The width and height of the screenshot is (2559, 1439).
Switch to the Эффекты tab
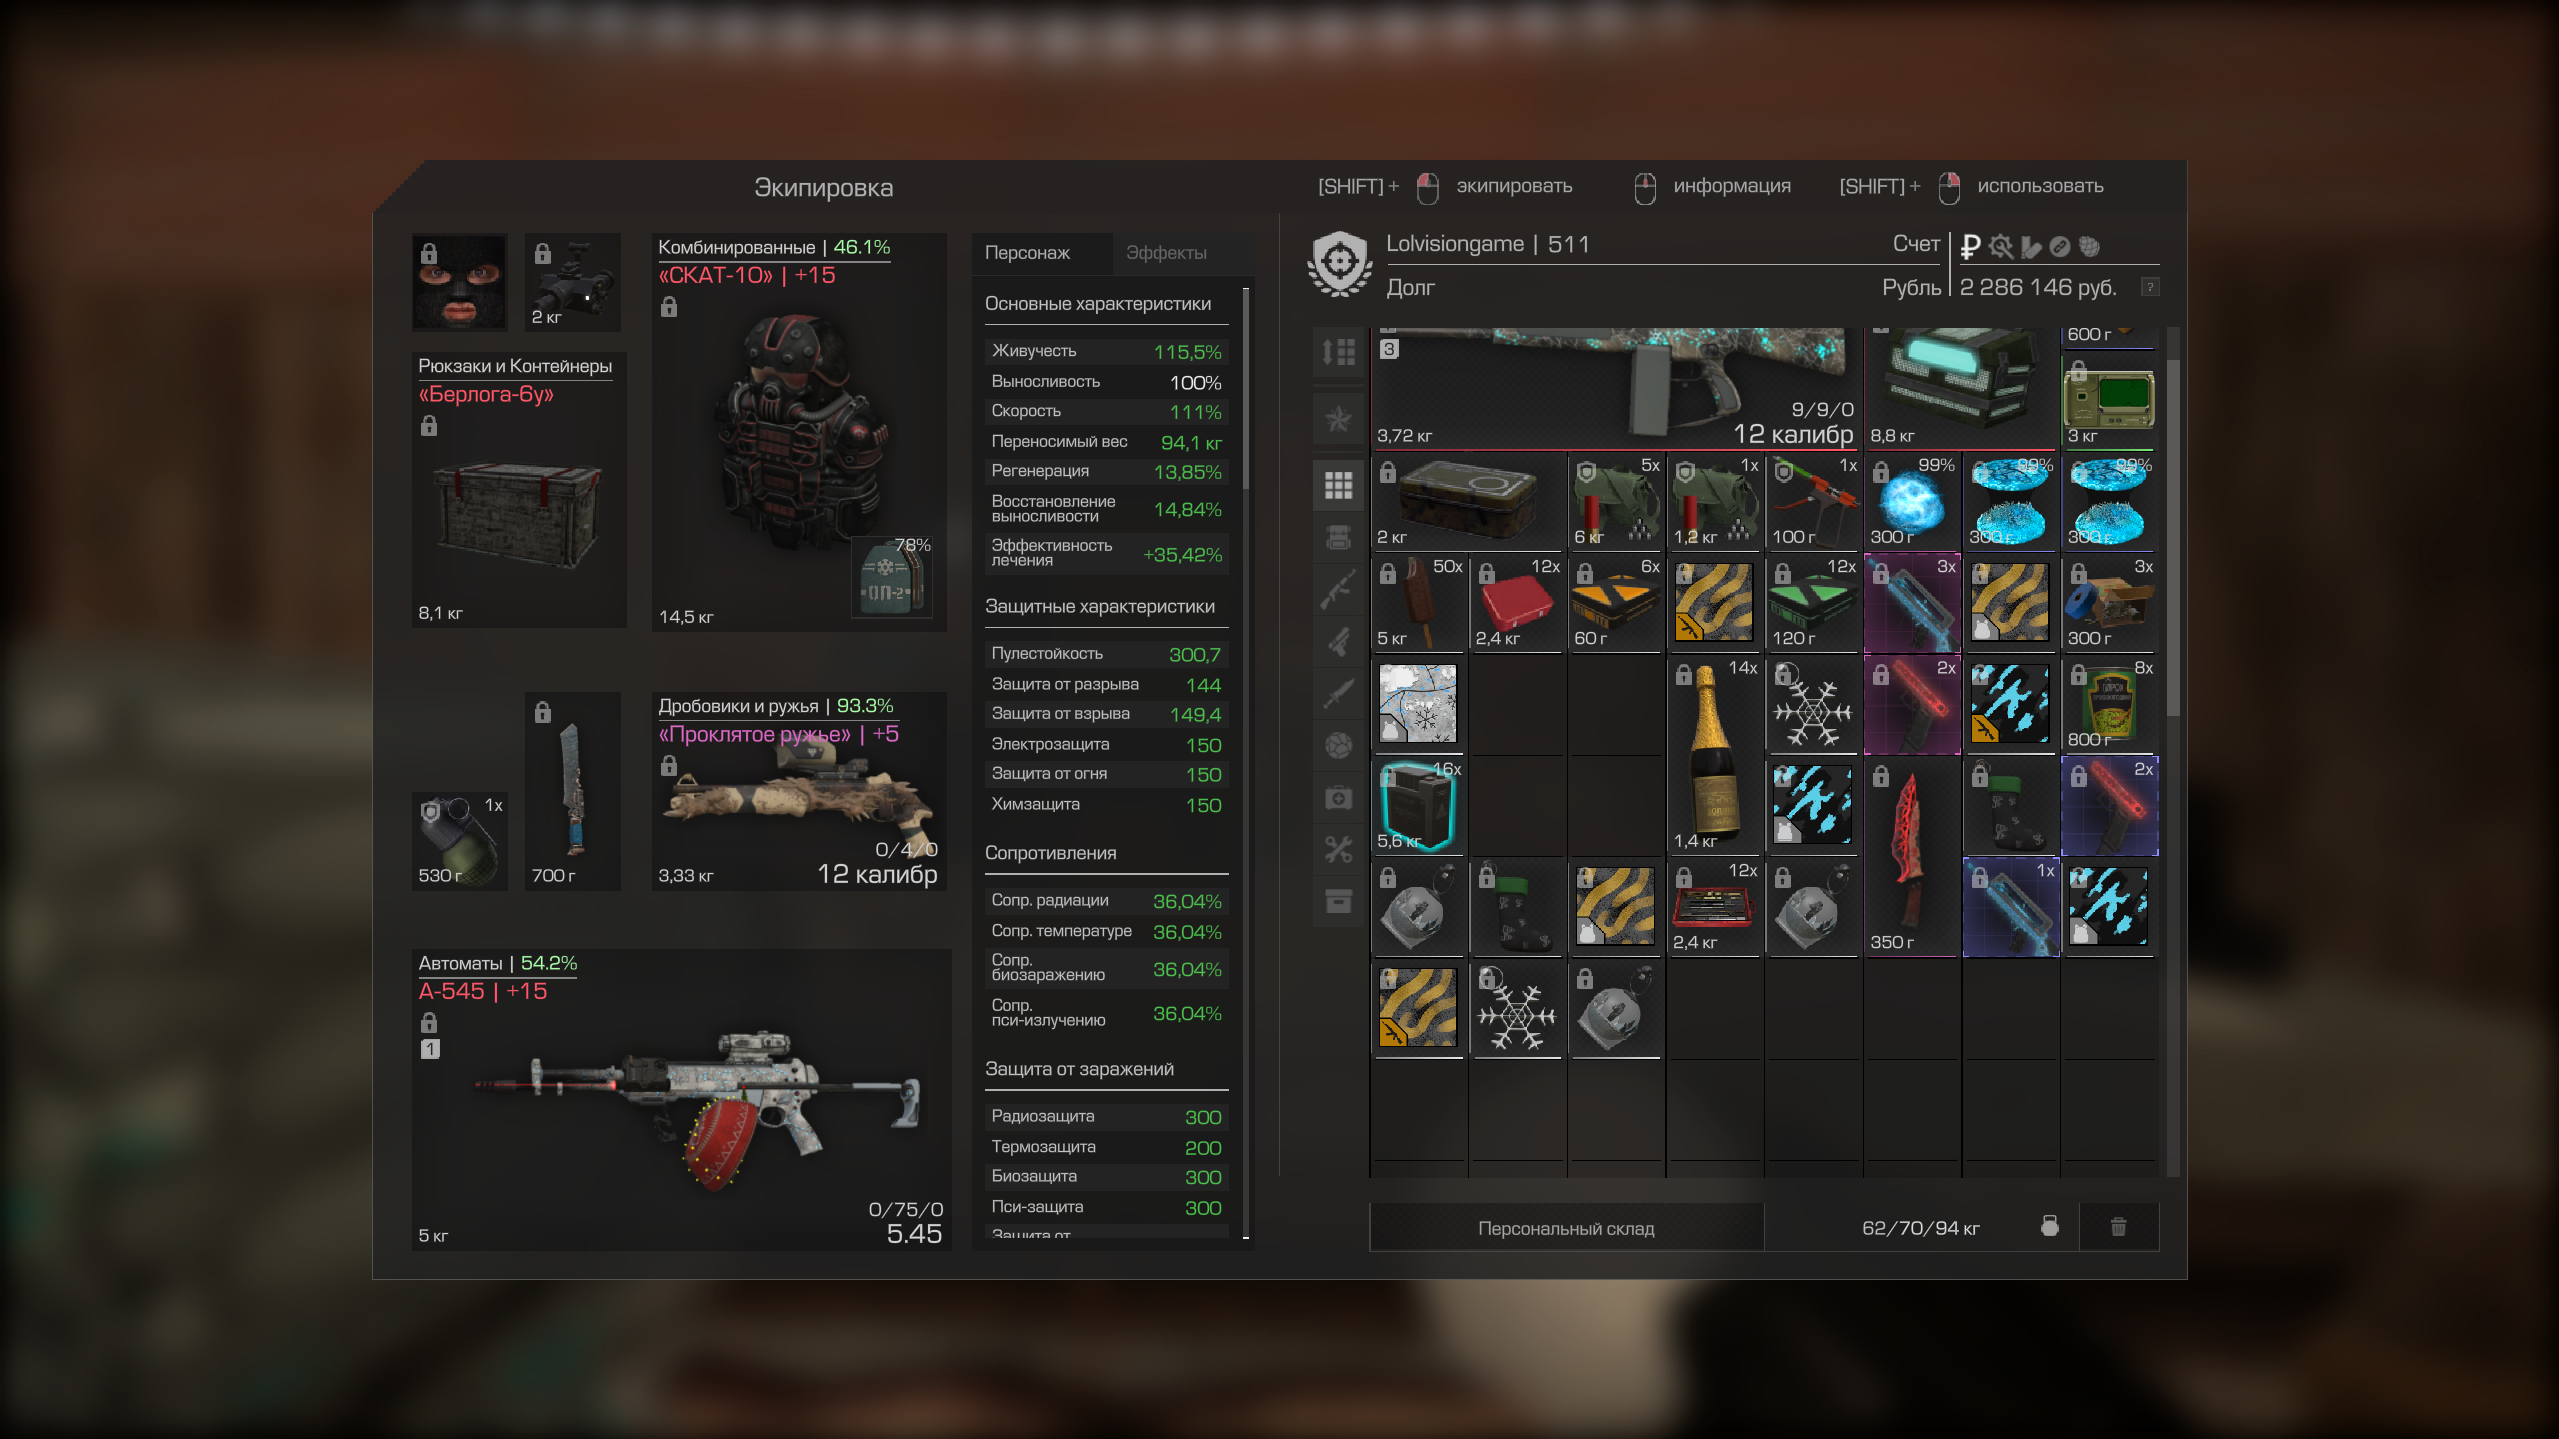point(1166,253)
